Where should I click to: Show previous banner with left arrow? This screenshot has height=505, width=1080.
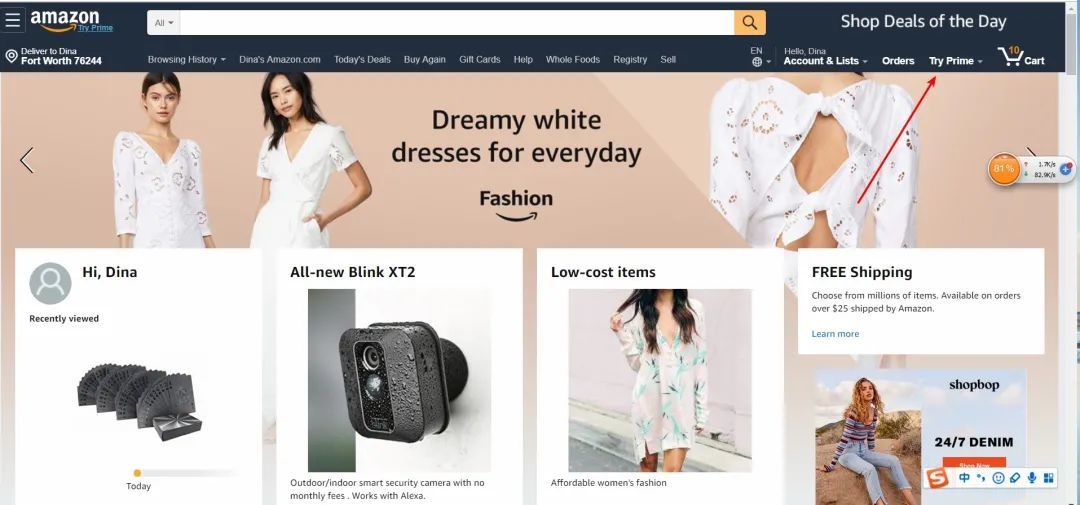coord(27,160)
